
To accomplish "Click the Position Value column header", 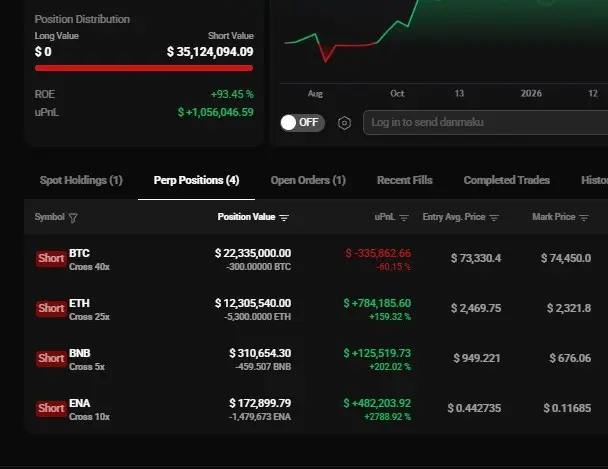I will tap(246, 217).
